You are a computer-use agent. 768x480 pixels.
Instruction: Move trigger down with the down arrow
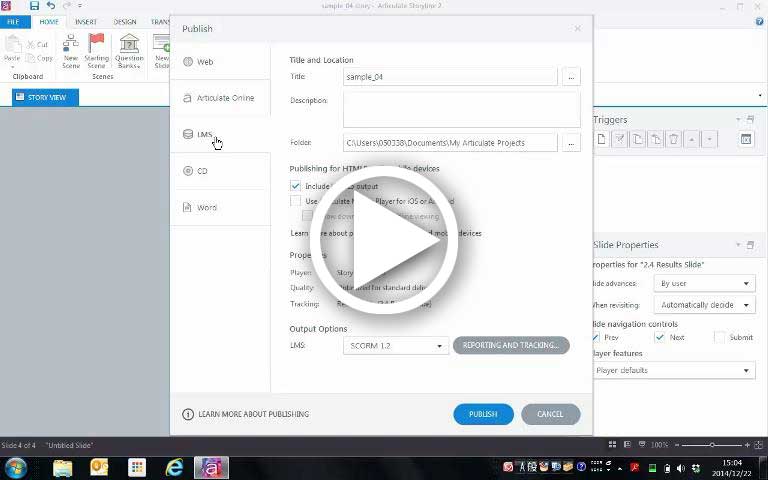point(709,140)
